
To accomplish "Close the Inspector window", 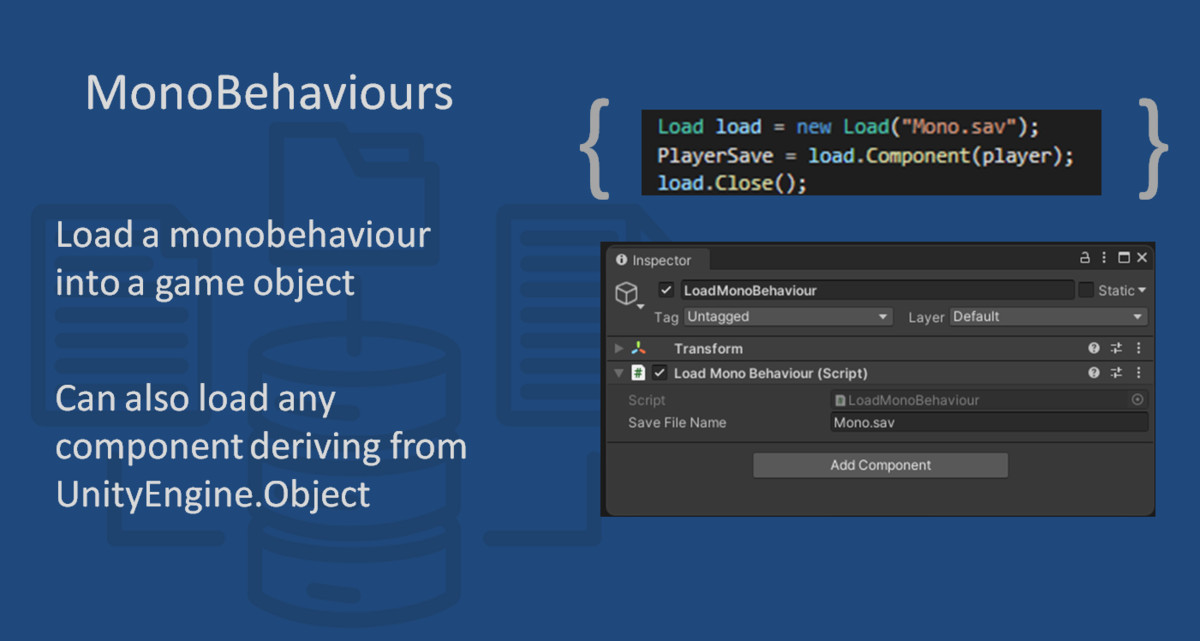I will coord(1142,258).
